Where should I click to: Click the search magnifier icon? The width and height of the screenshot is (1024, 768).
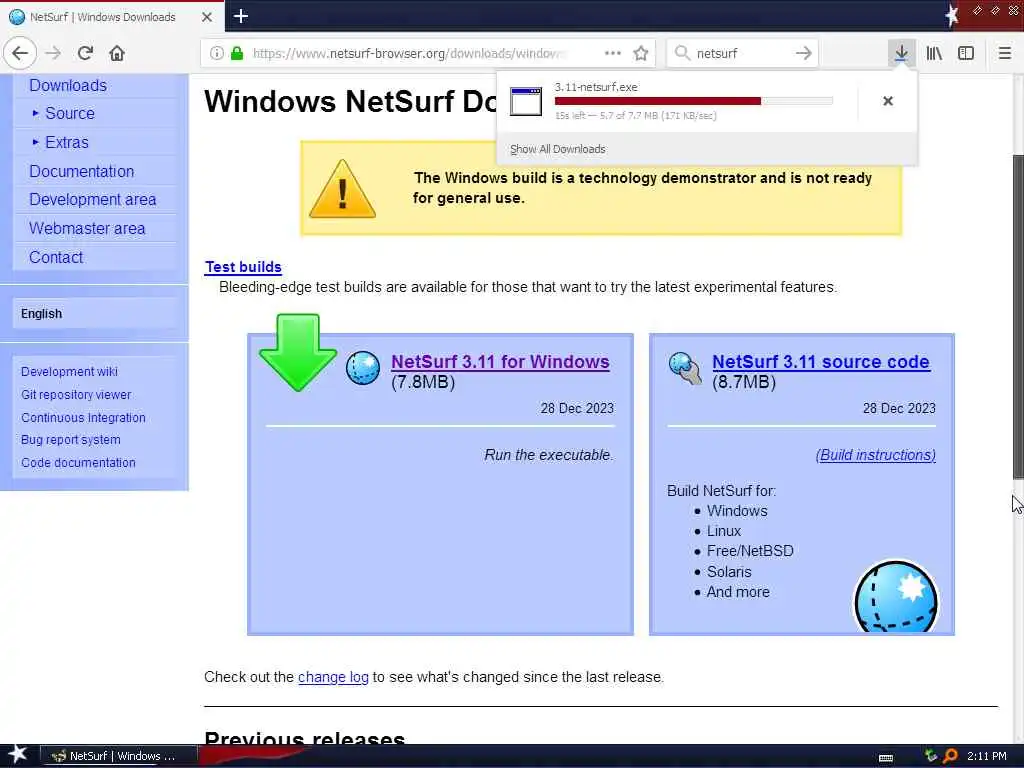682,53
